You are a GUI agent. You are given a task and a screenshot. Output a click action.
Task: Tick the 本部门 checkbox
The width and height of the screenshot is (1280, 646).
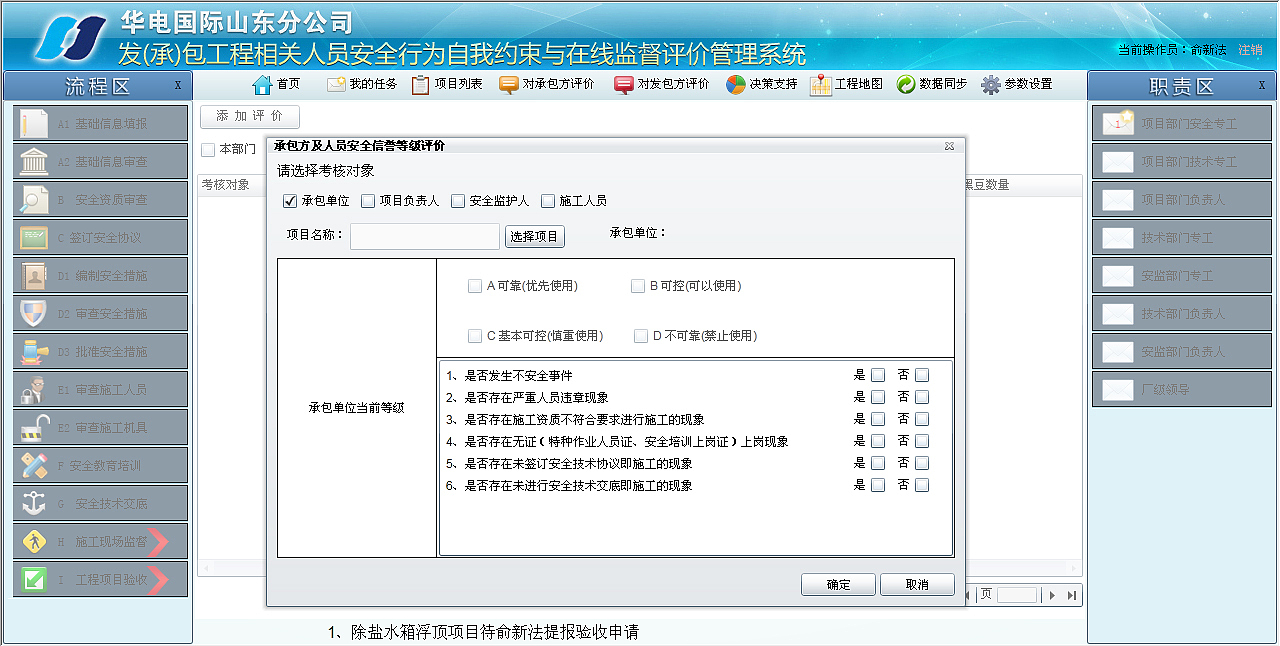pyautogui.click(x=208, y=150)
